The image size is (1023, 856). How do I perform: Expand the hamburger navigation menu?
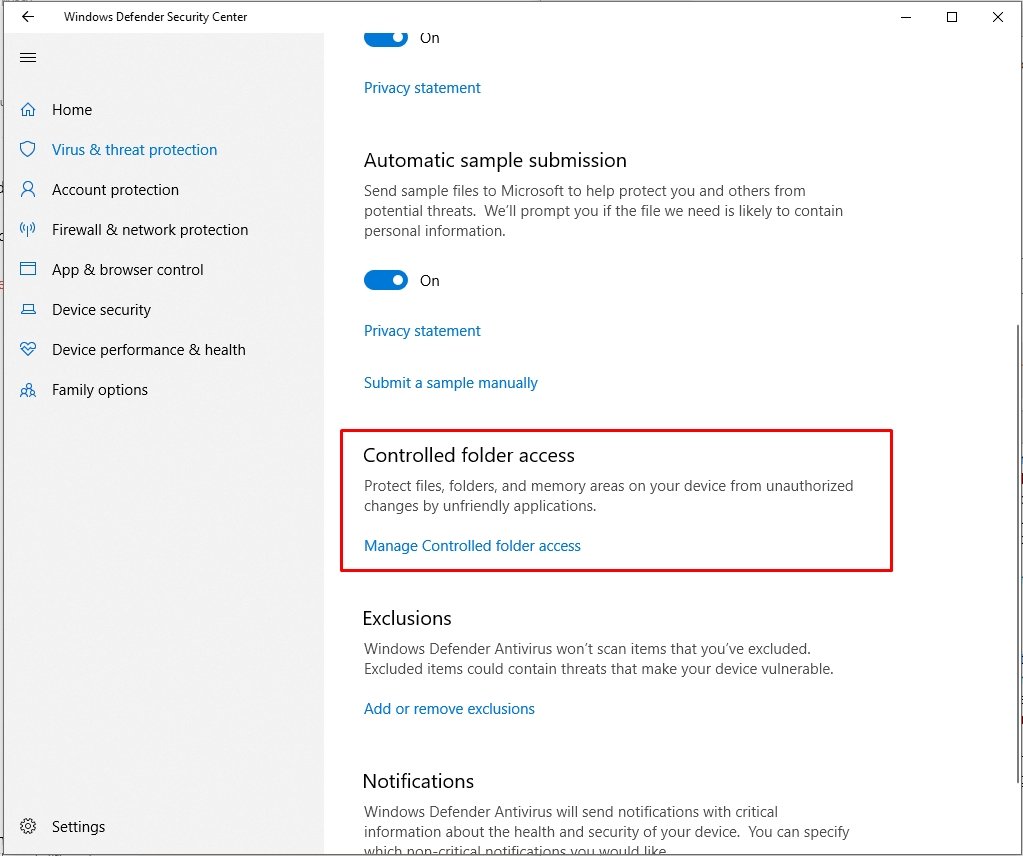point(28,58)
